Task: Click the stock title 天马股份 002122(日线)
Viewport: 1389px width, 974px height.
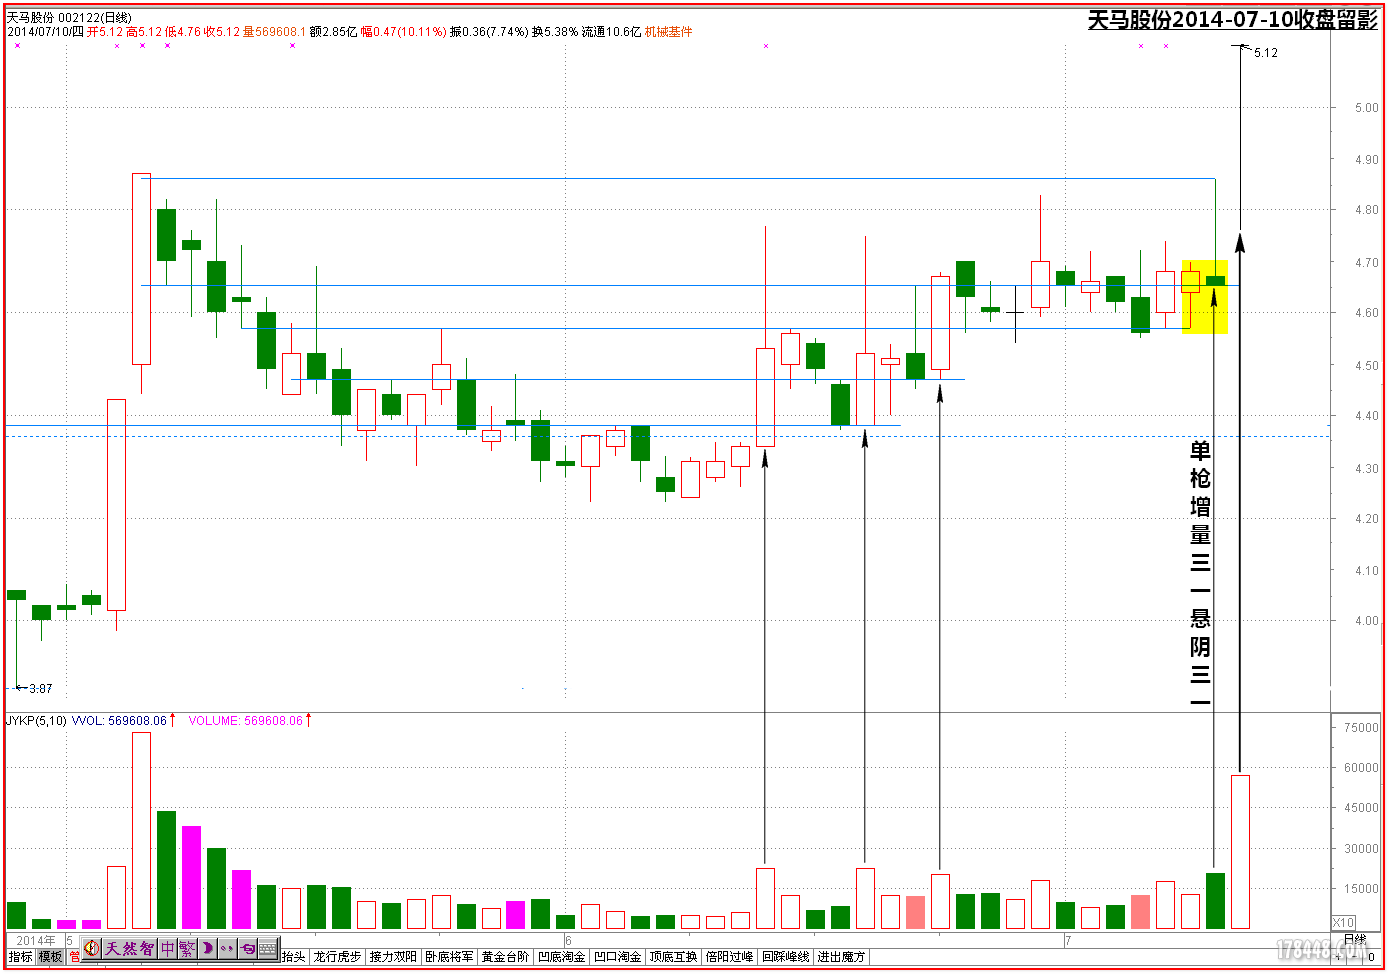Action: [x=69, y=17]
